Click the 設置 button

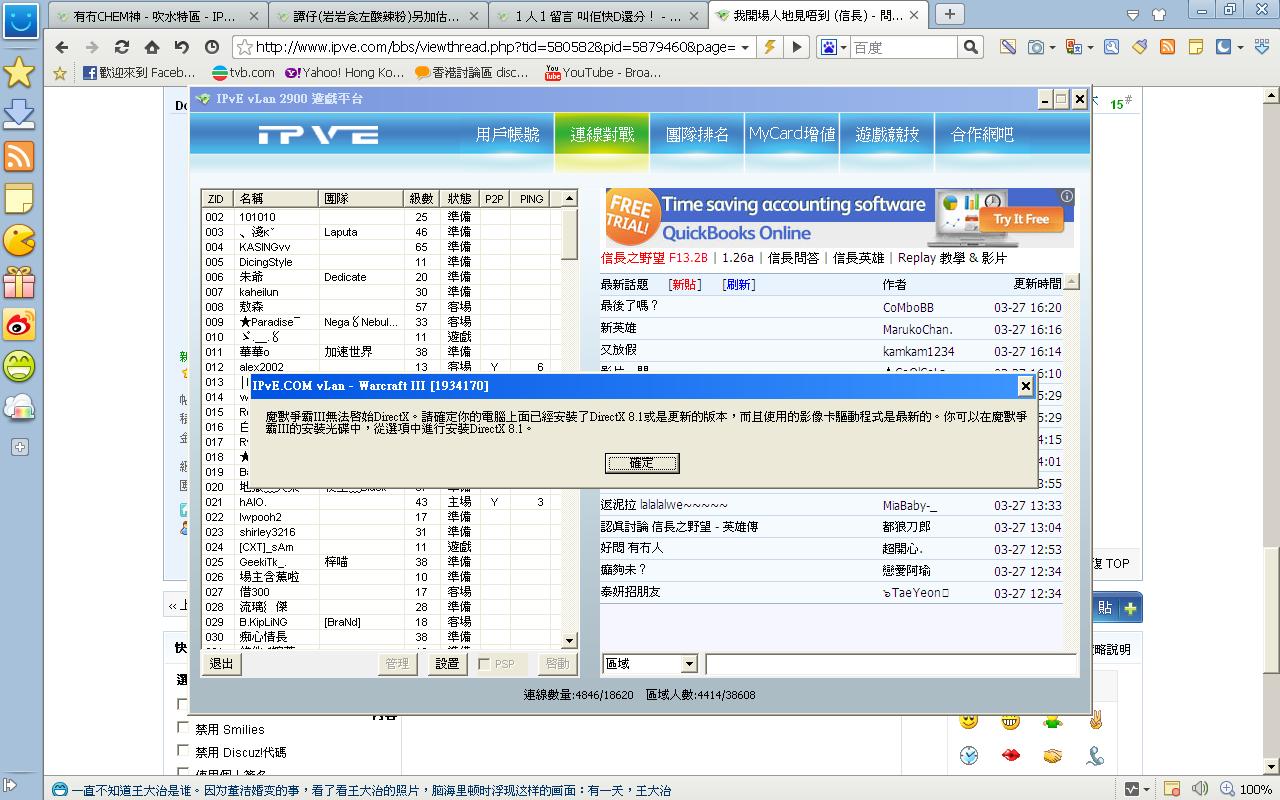tap(447, 664)
